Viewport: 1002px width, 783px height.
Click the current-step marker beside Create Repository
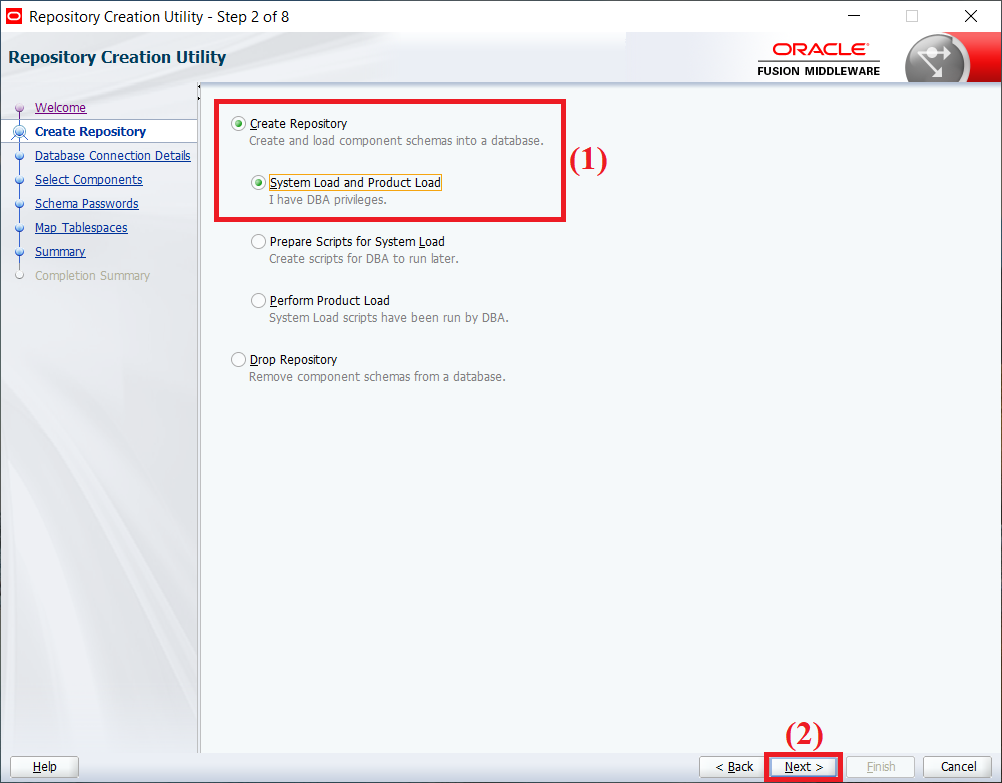coord(20,132)
